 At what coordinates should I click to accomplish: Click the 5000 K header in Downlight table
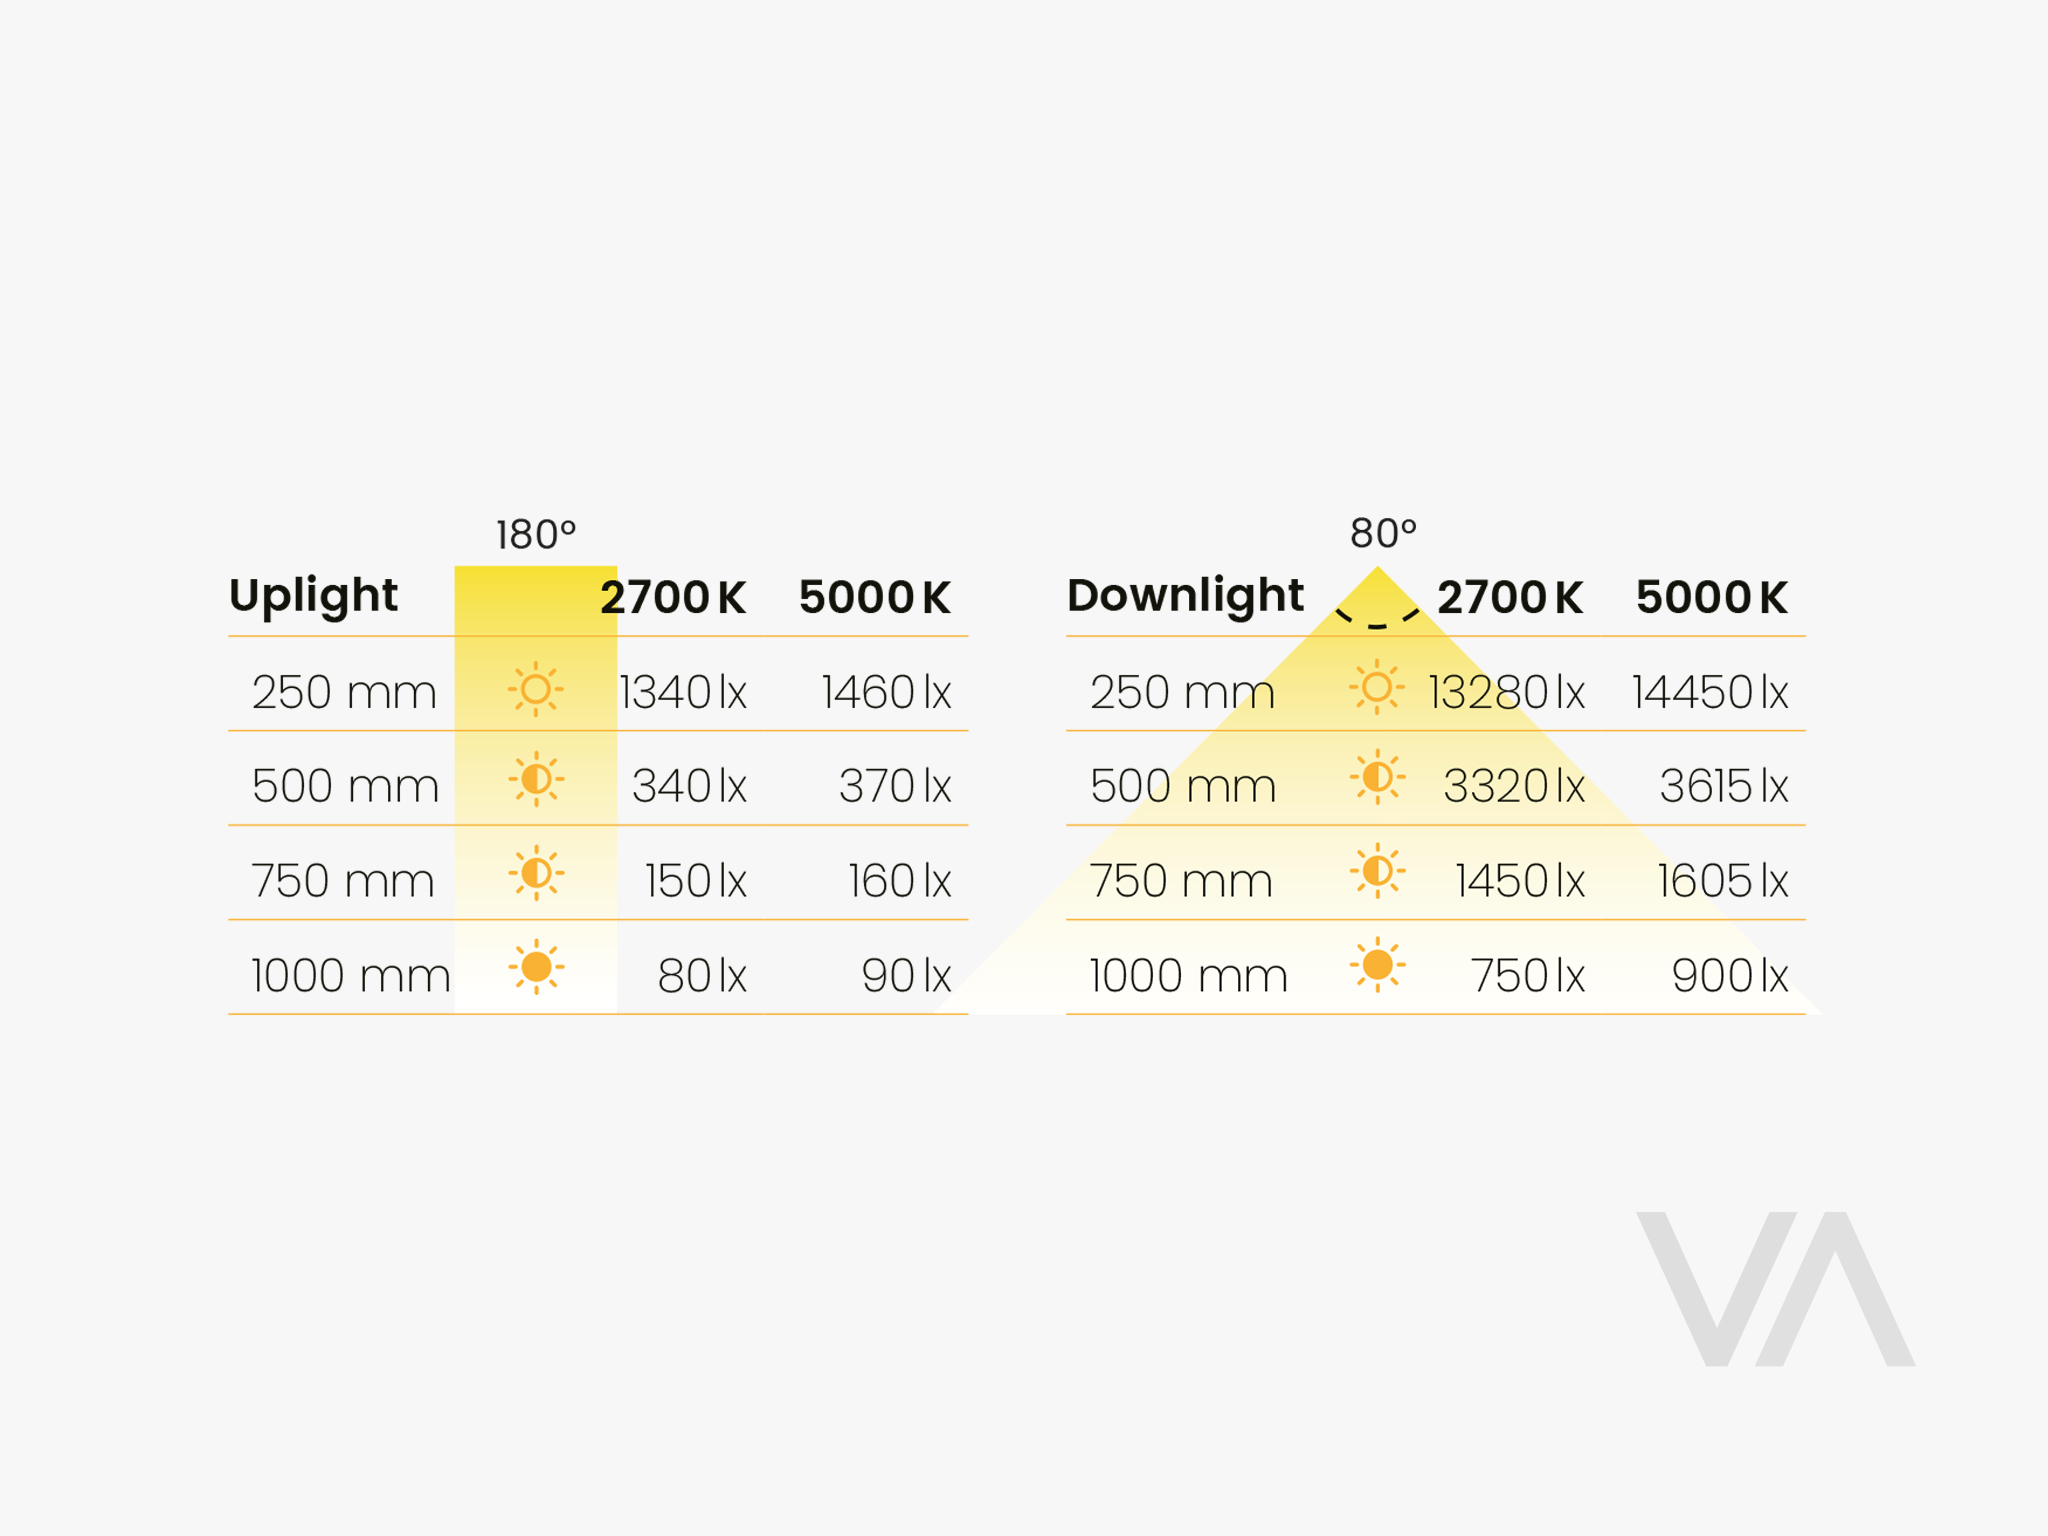click(x=1711, y=598)
